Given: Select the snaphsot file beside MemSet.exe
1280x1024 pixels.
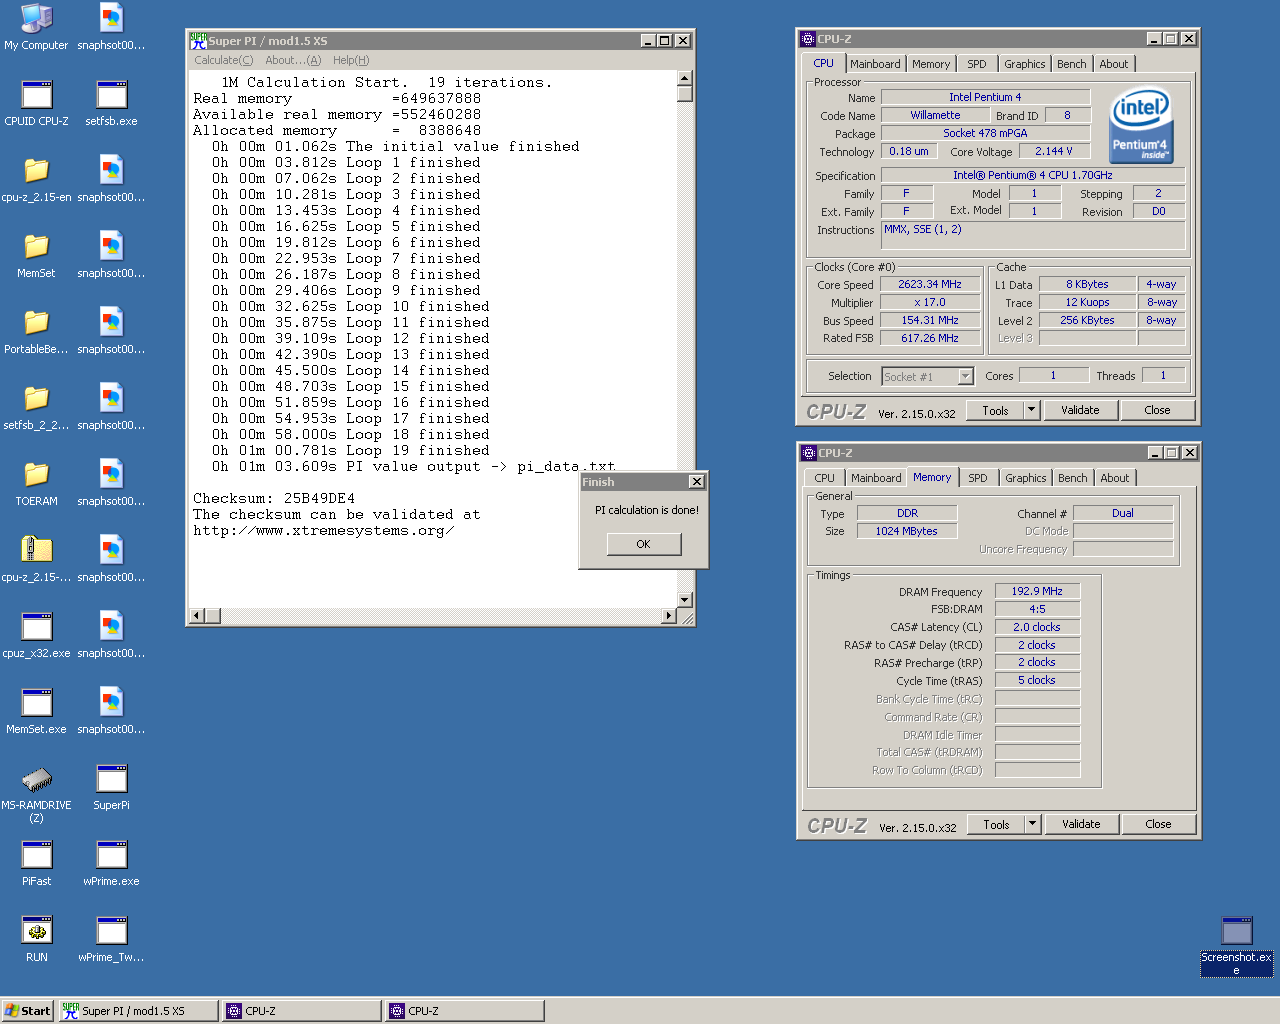Looking at the screenshot, I should pyautogui.click(x=111, y=711).
